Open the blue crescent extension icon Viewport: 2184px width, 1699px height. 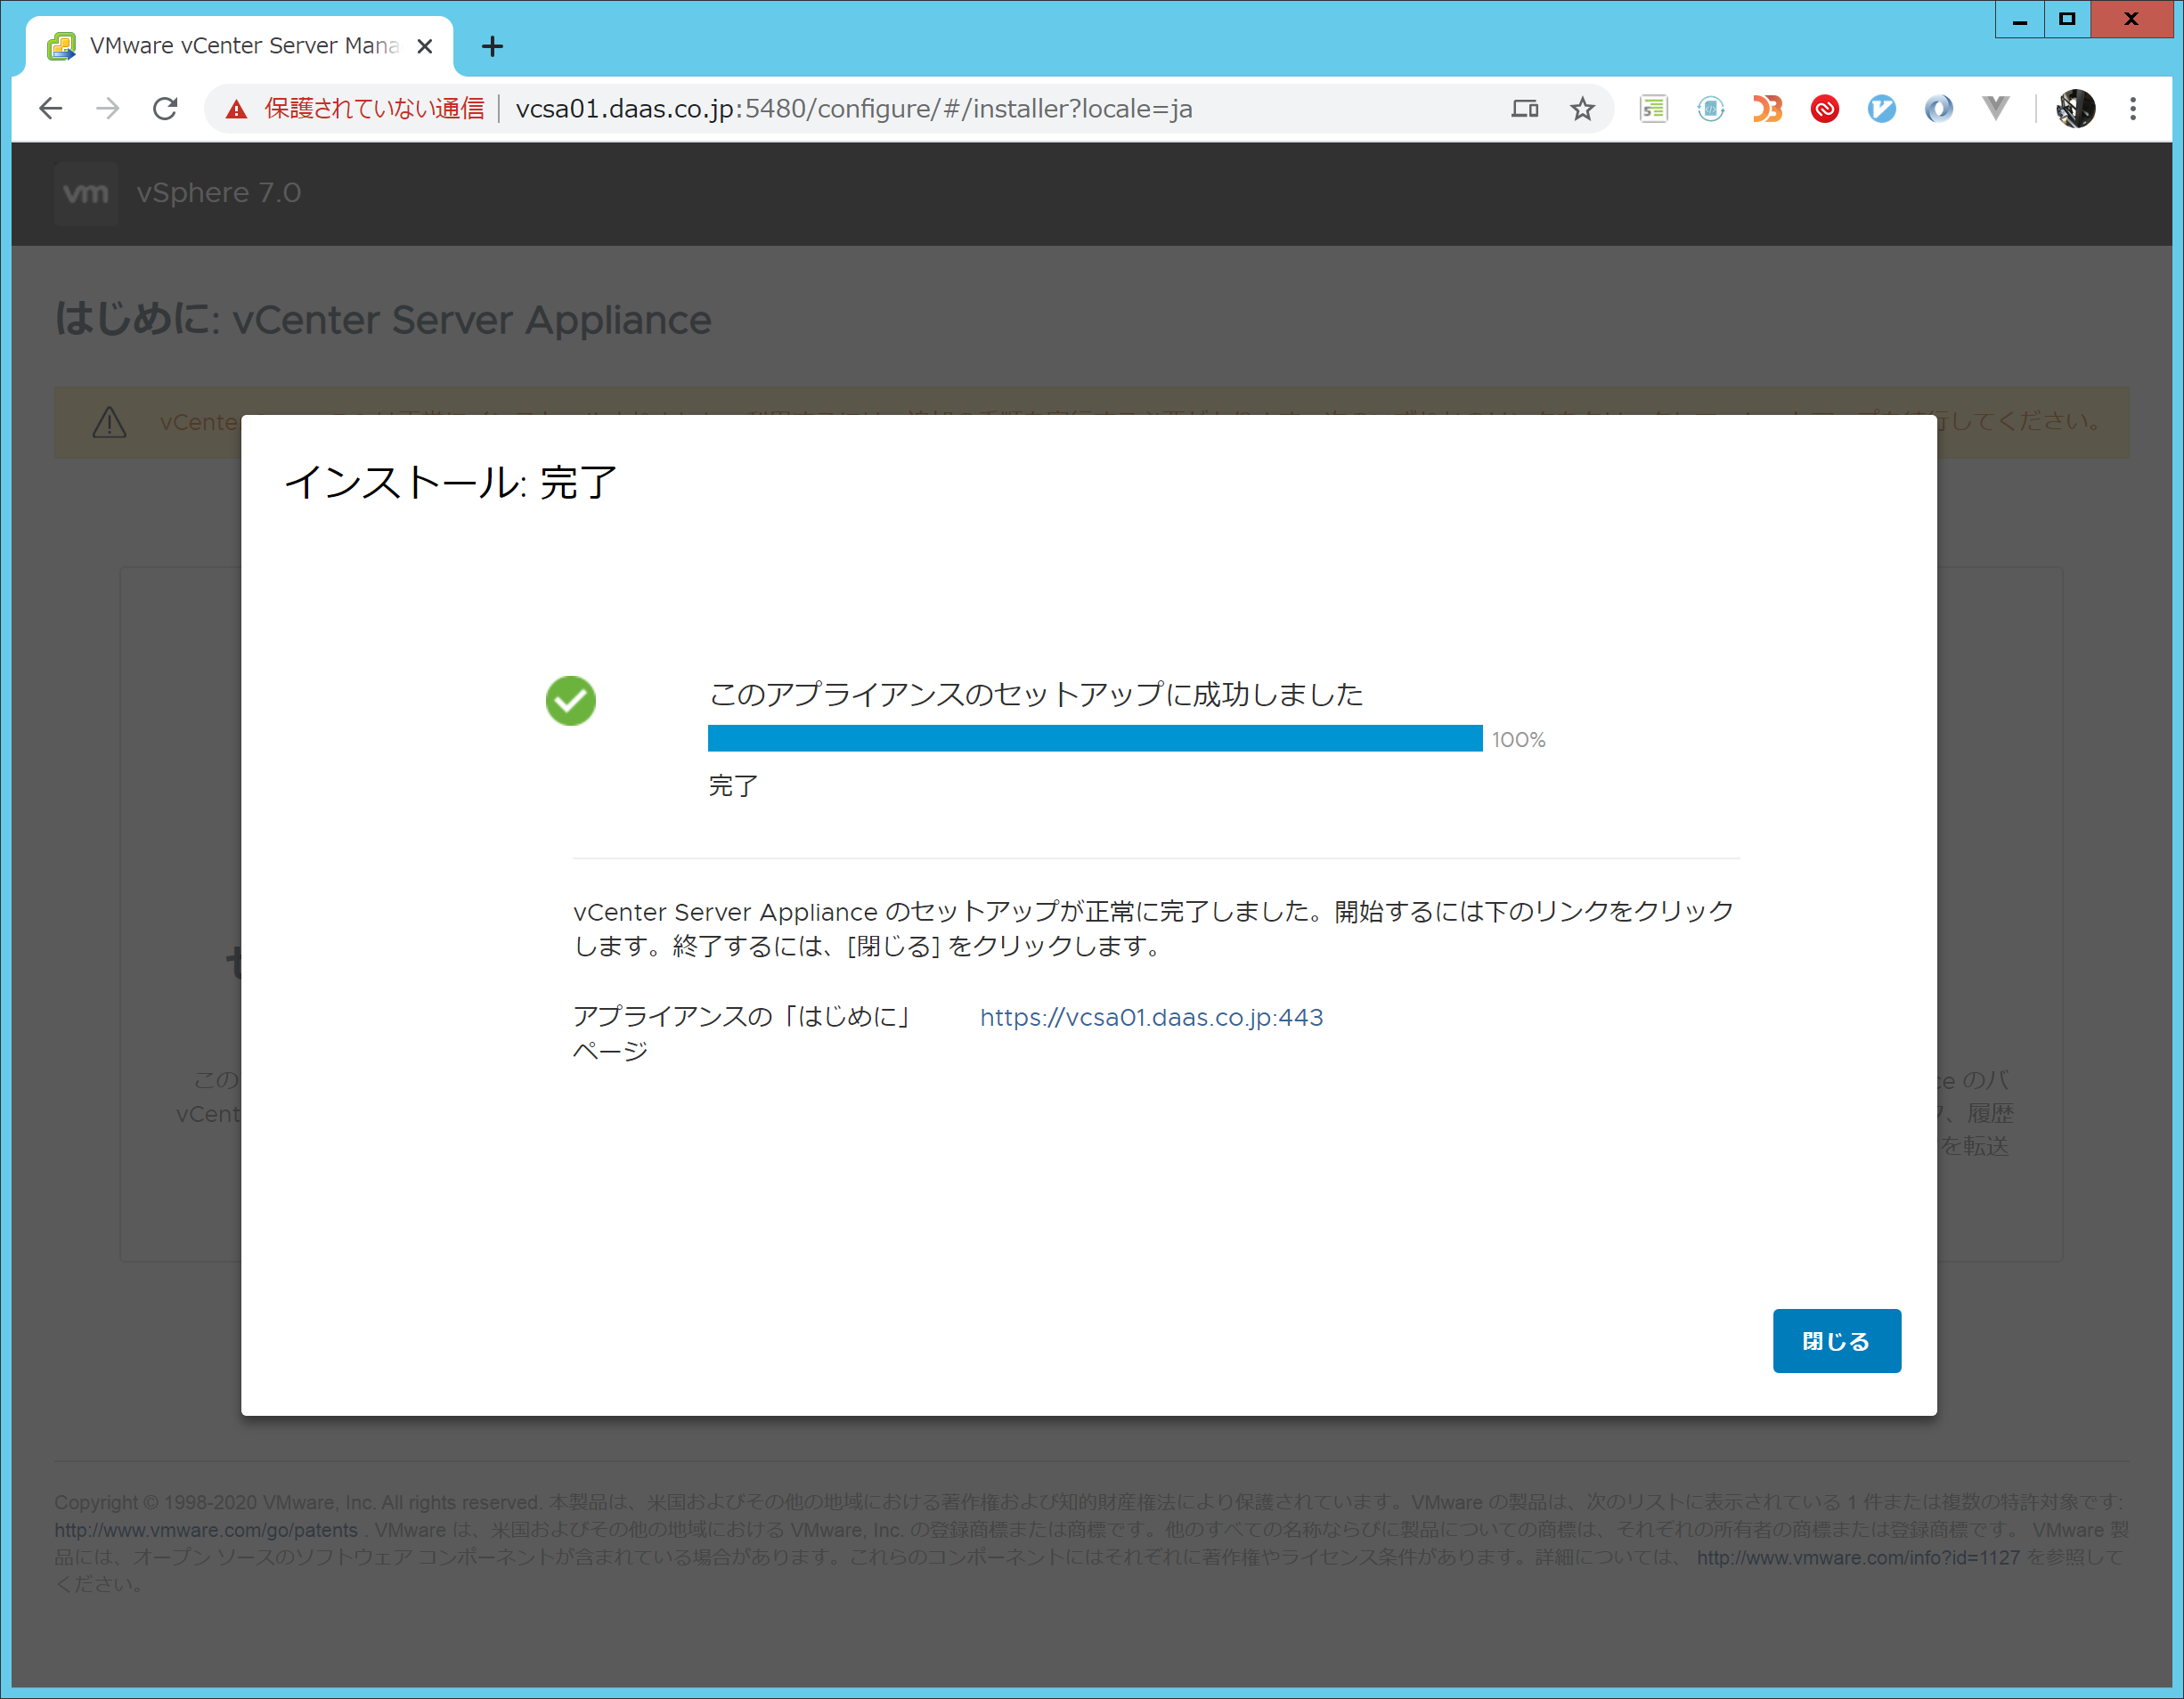[x=1938, y=108]
